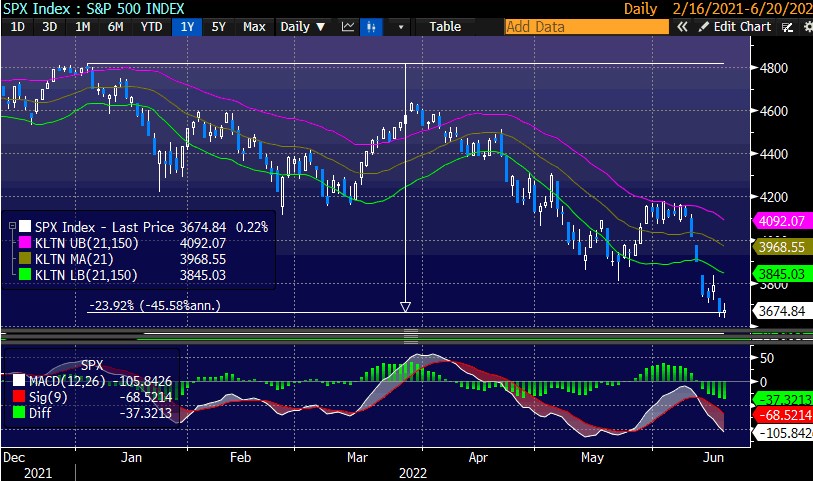Select the 1D time range
Image resolution: width=813 pixels, height=481 pixels.
coord(18,27)
